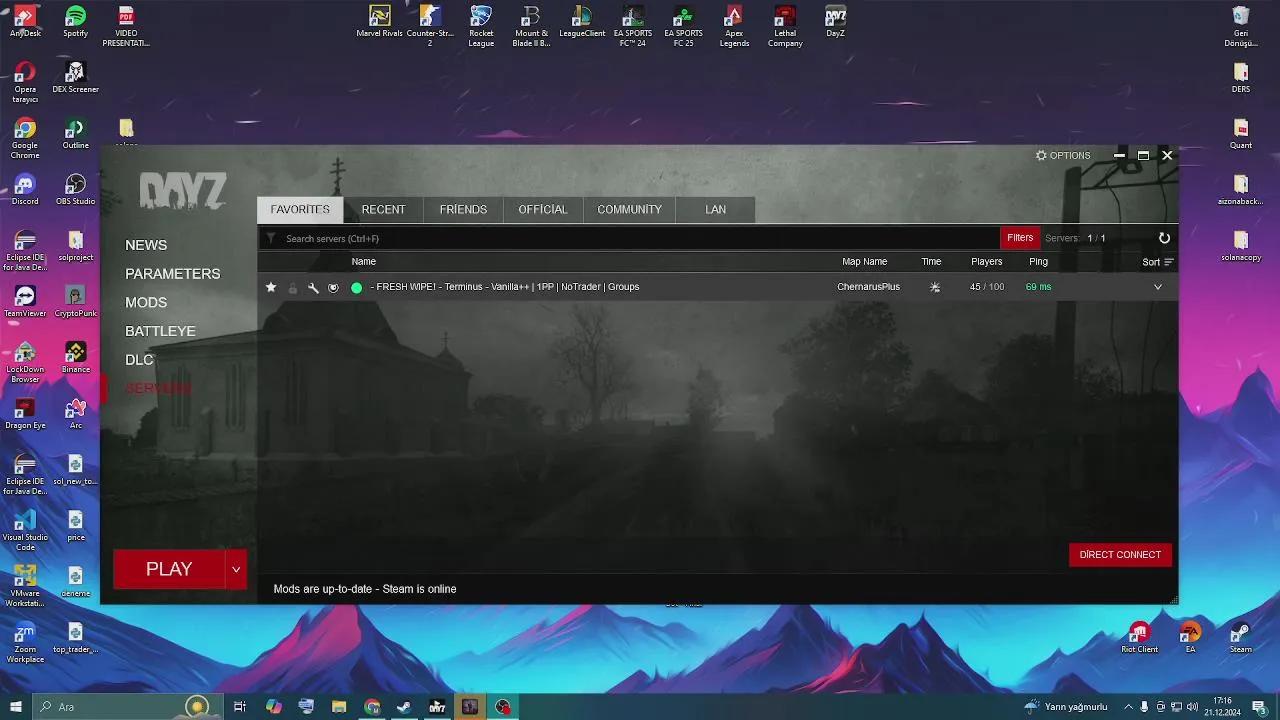The width and height of the screenshot is (1280, 720).
Task: Switch to the OFFICIAL tab
Action: (x=542, y=210)
